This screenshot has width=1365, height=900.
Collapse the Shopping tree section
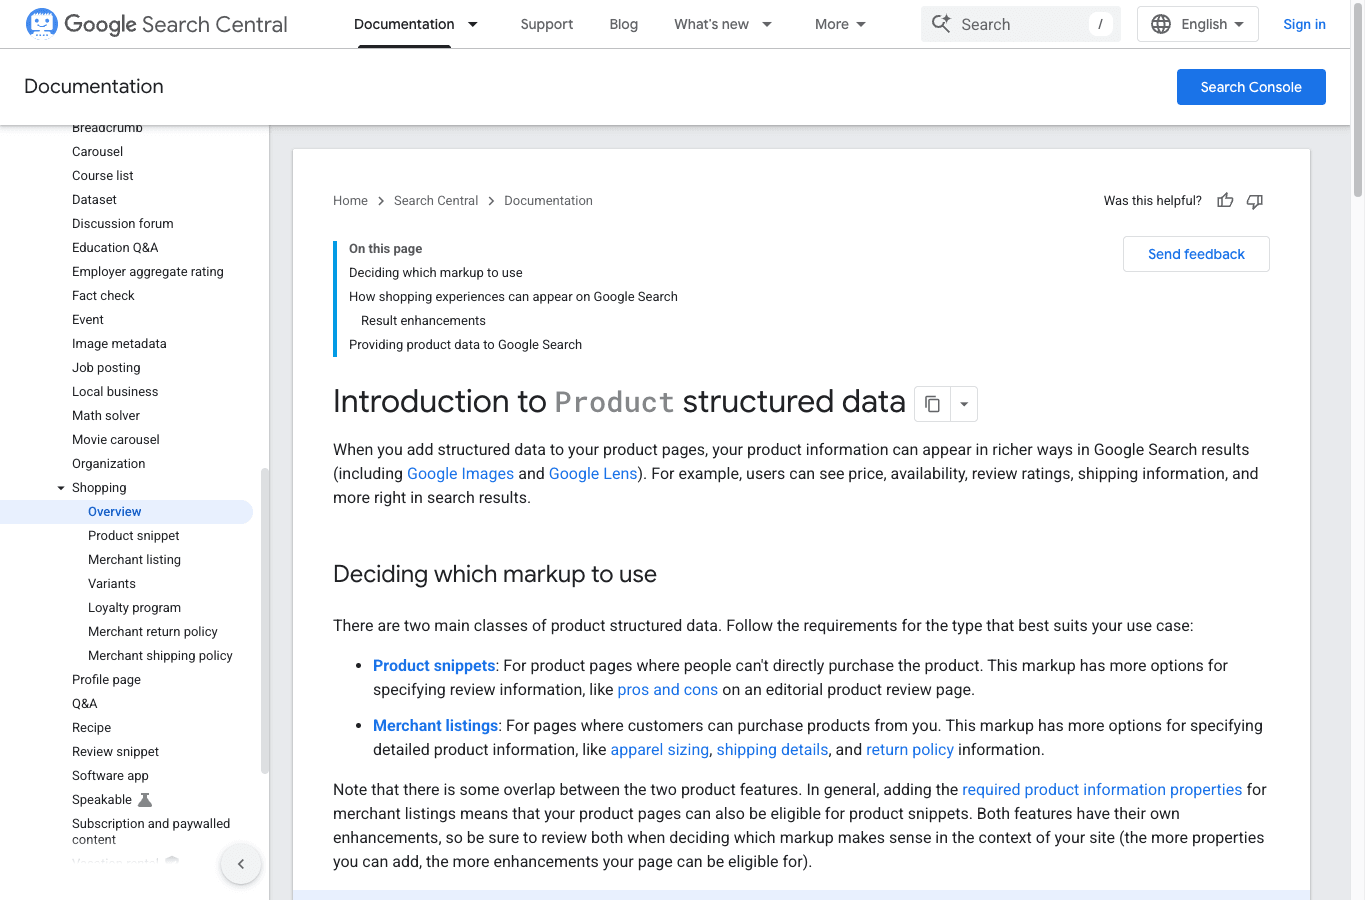click(61, 488)
